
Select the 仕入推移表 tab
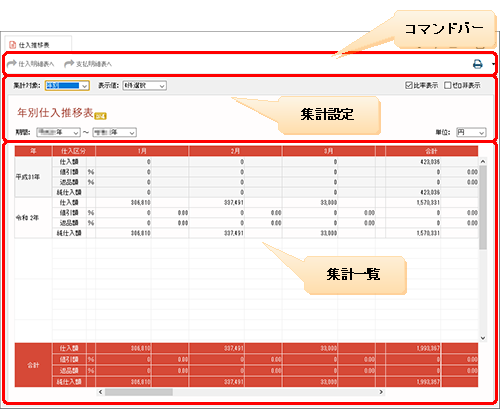38,44
